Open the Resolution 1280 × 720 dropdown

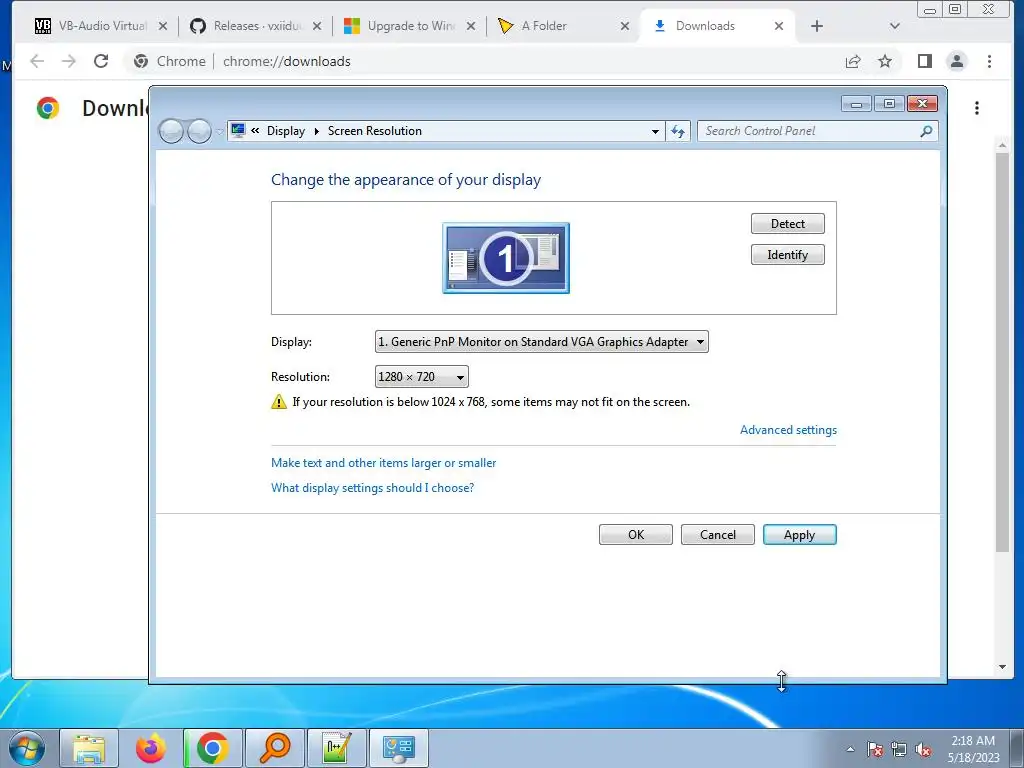tap(421, 377)
